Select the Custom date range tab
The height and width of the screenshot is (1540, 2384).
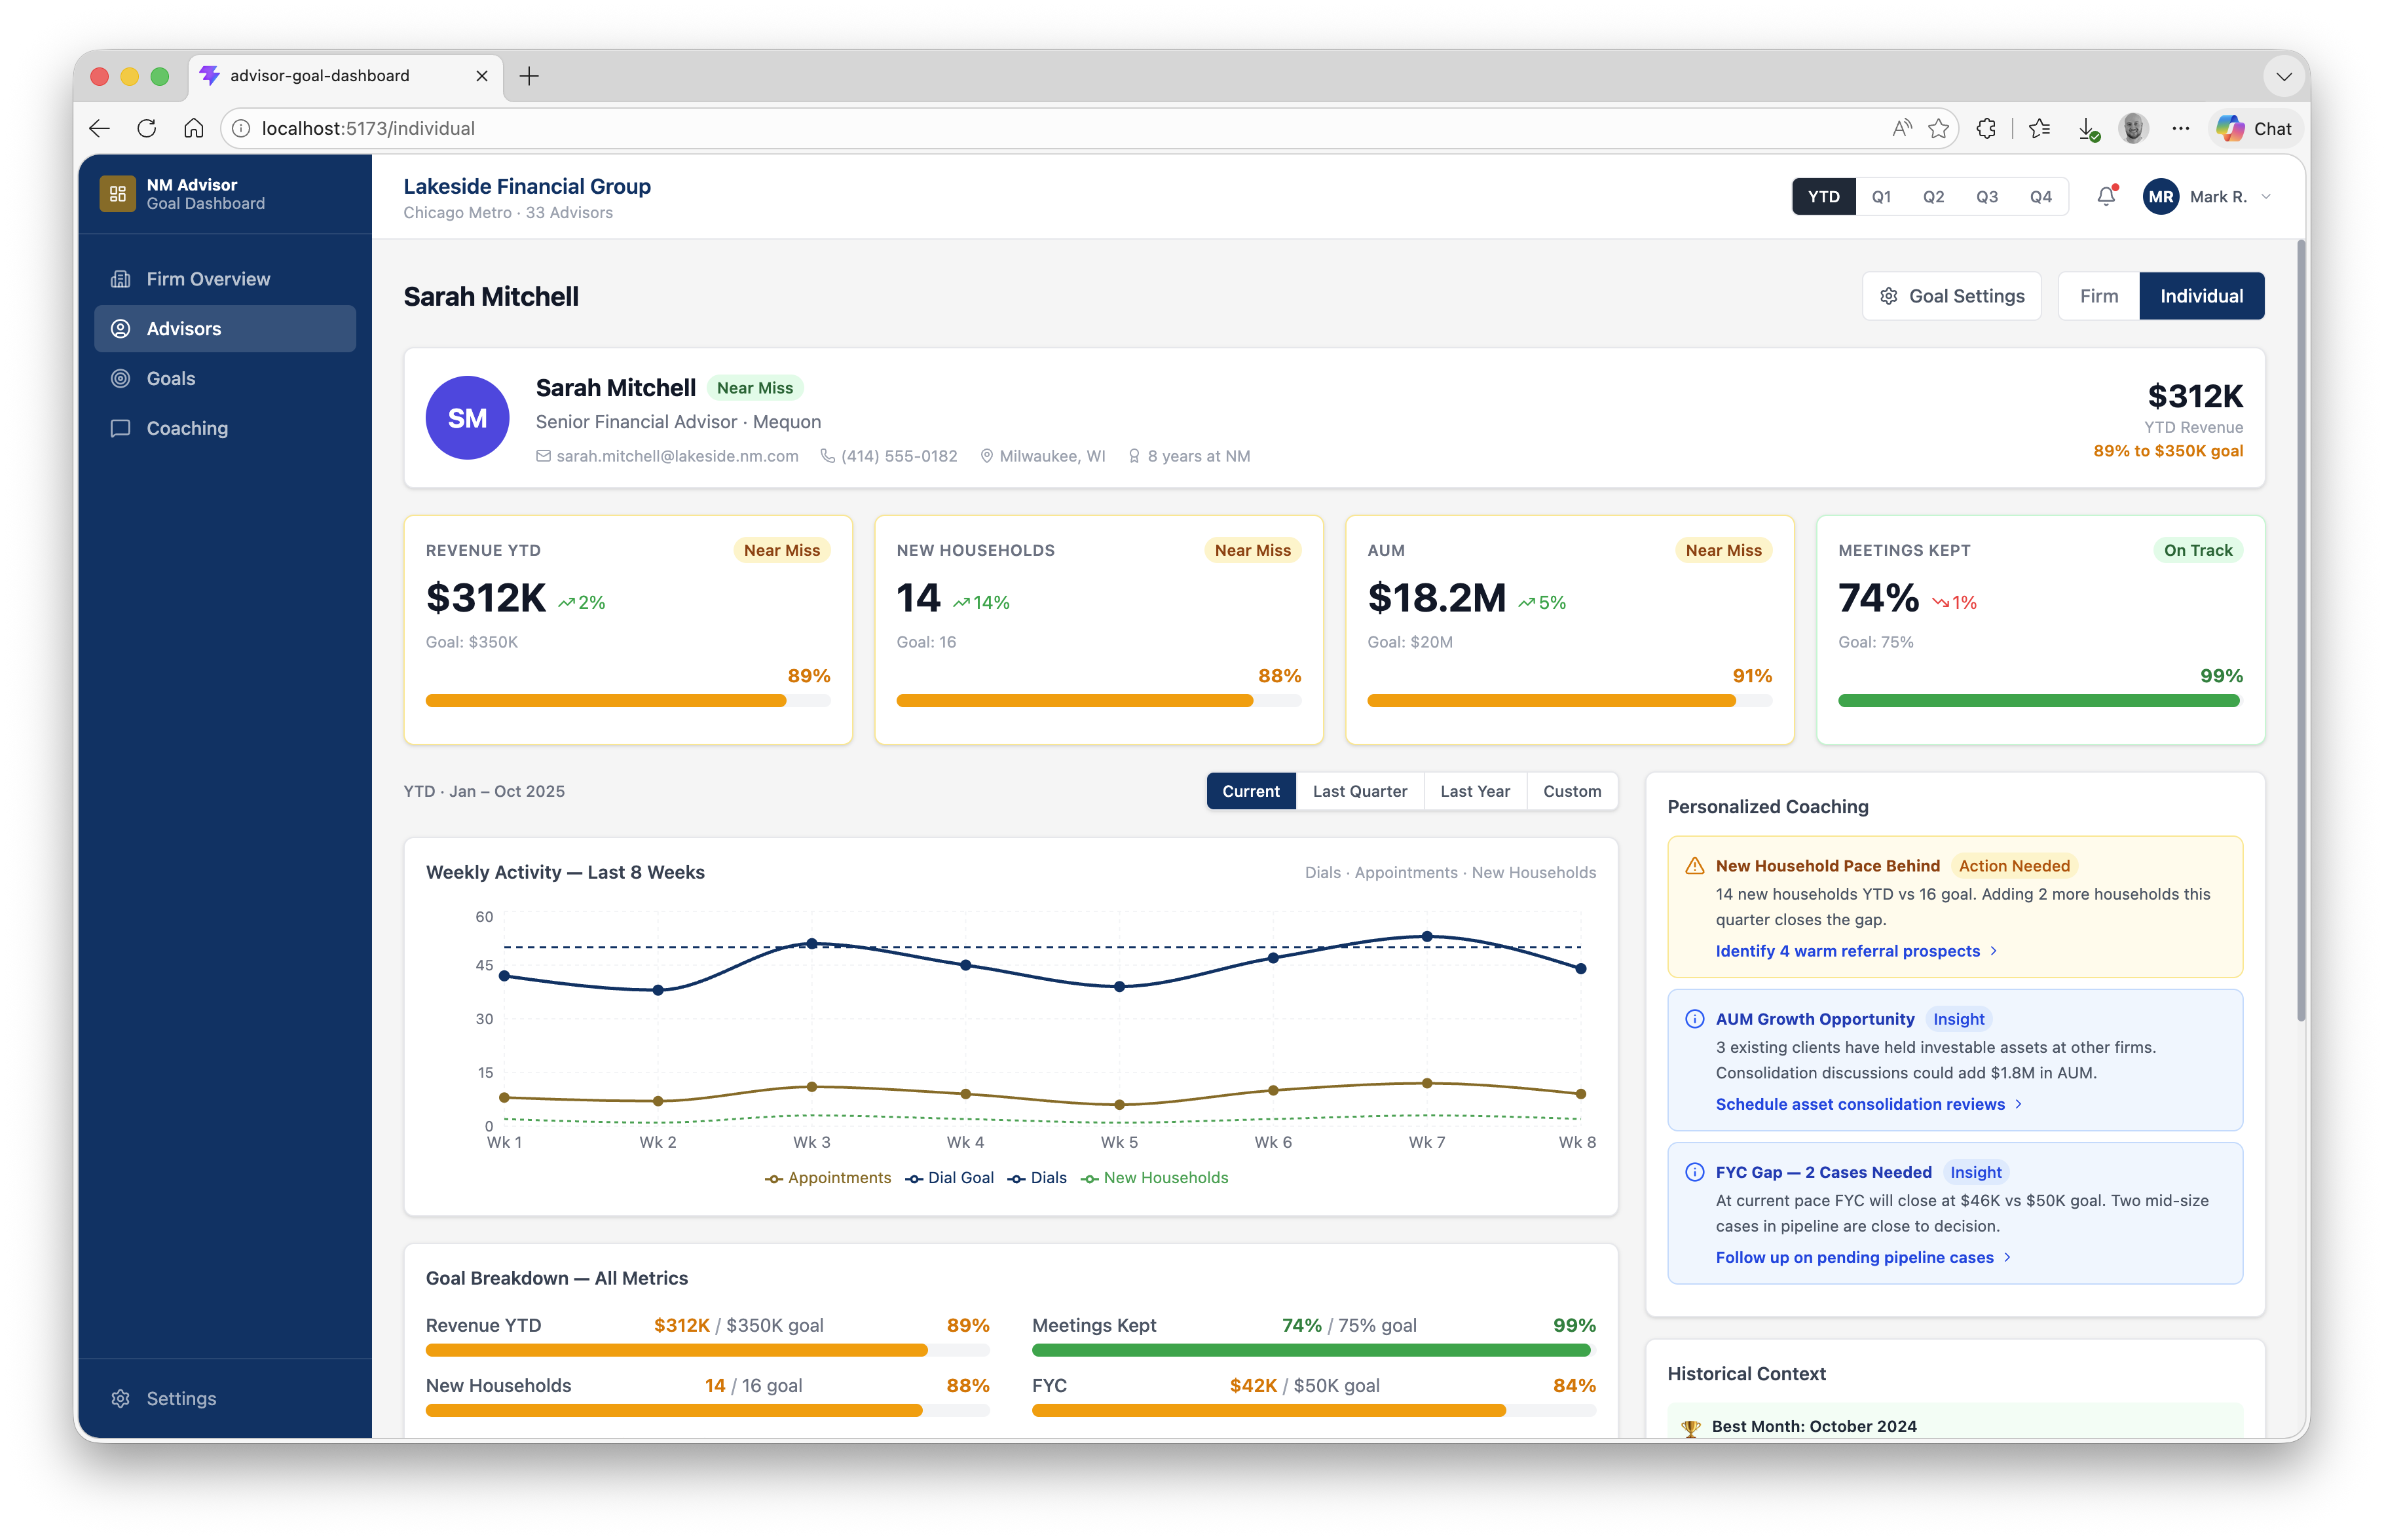pos(1571,791)
